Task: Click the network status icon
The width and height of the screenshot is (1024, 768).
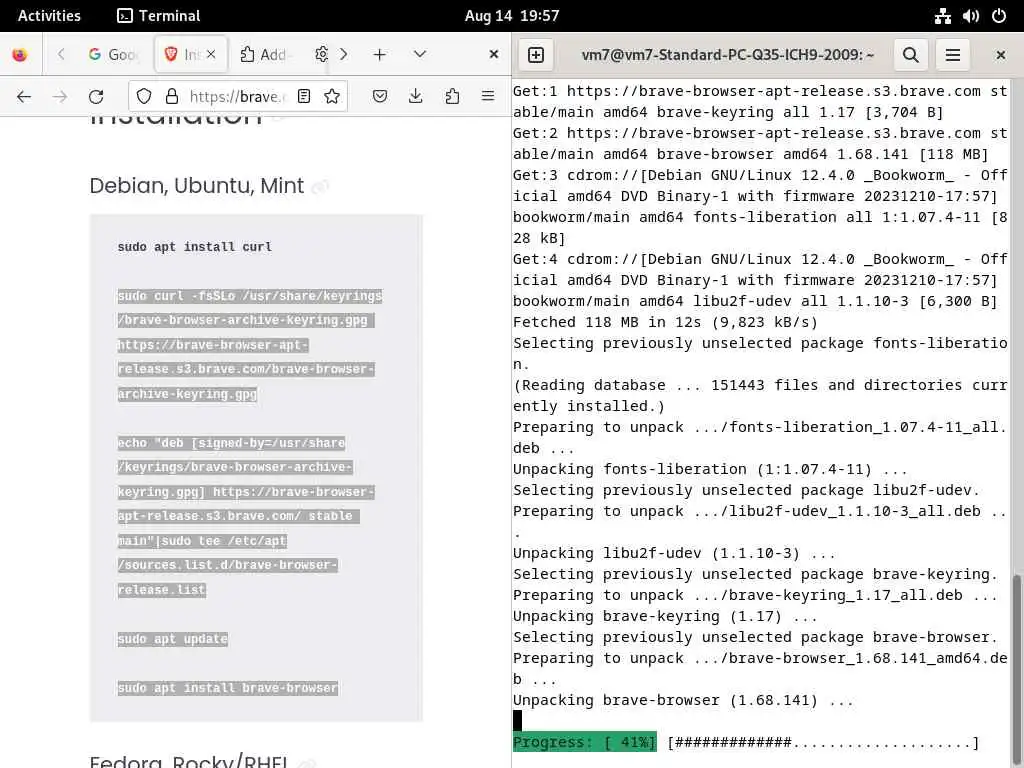Action: [942, 16]
